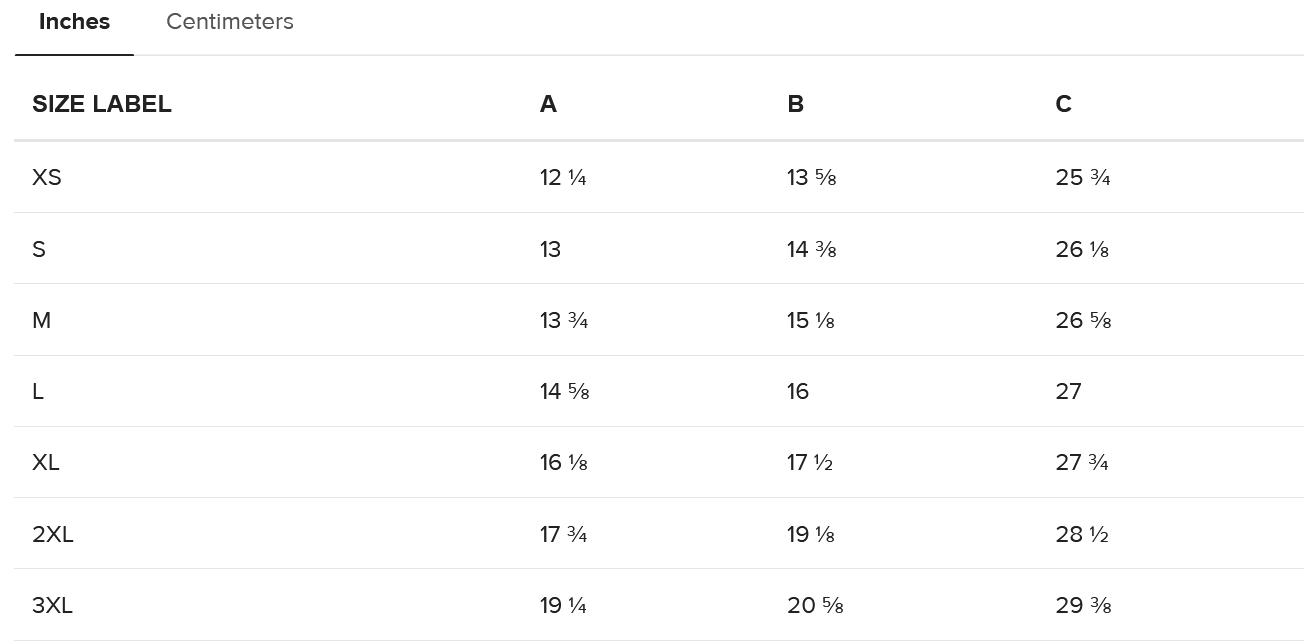Click column header C
The width and height of the screenshot is (1311, 642).
tap(1064, 104)
